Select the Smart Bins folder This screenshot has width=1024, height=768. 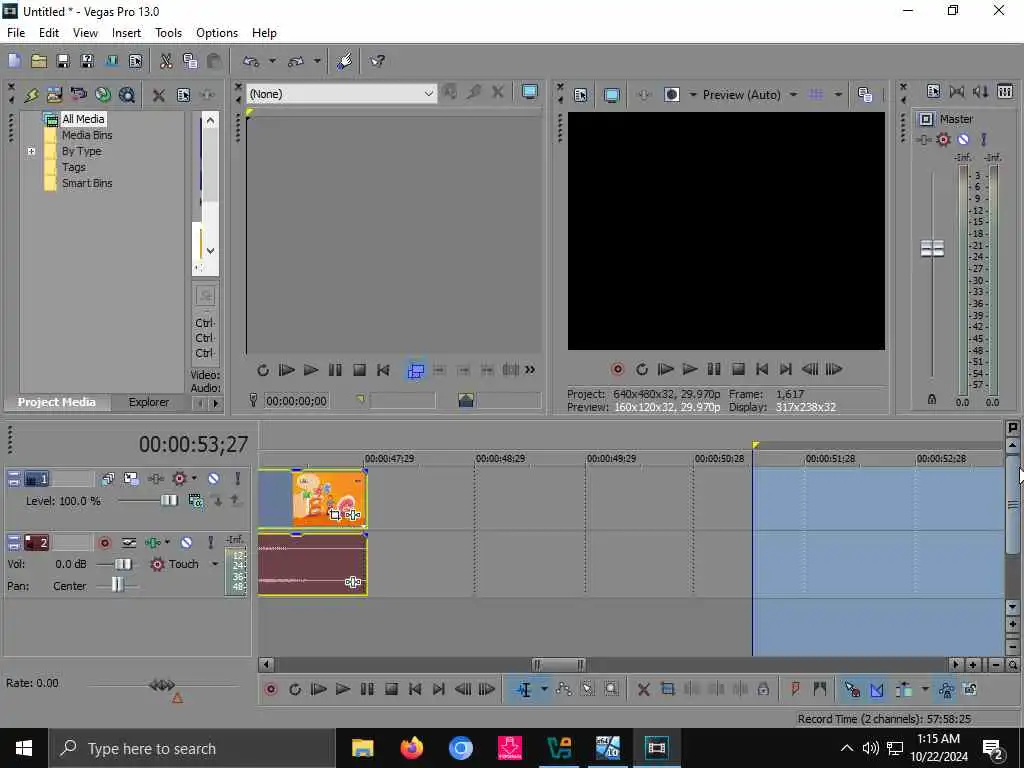(87, 184)
